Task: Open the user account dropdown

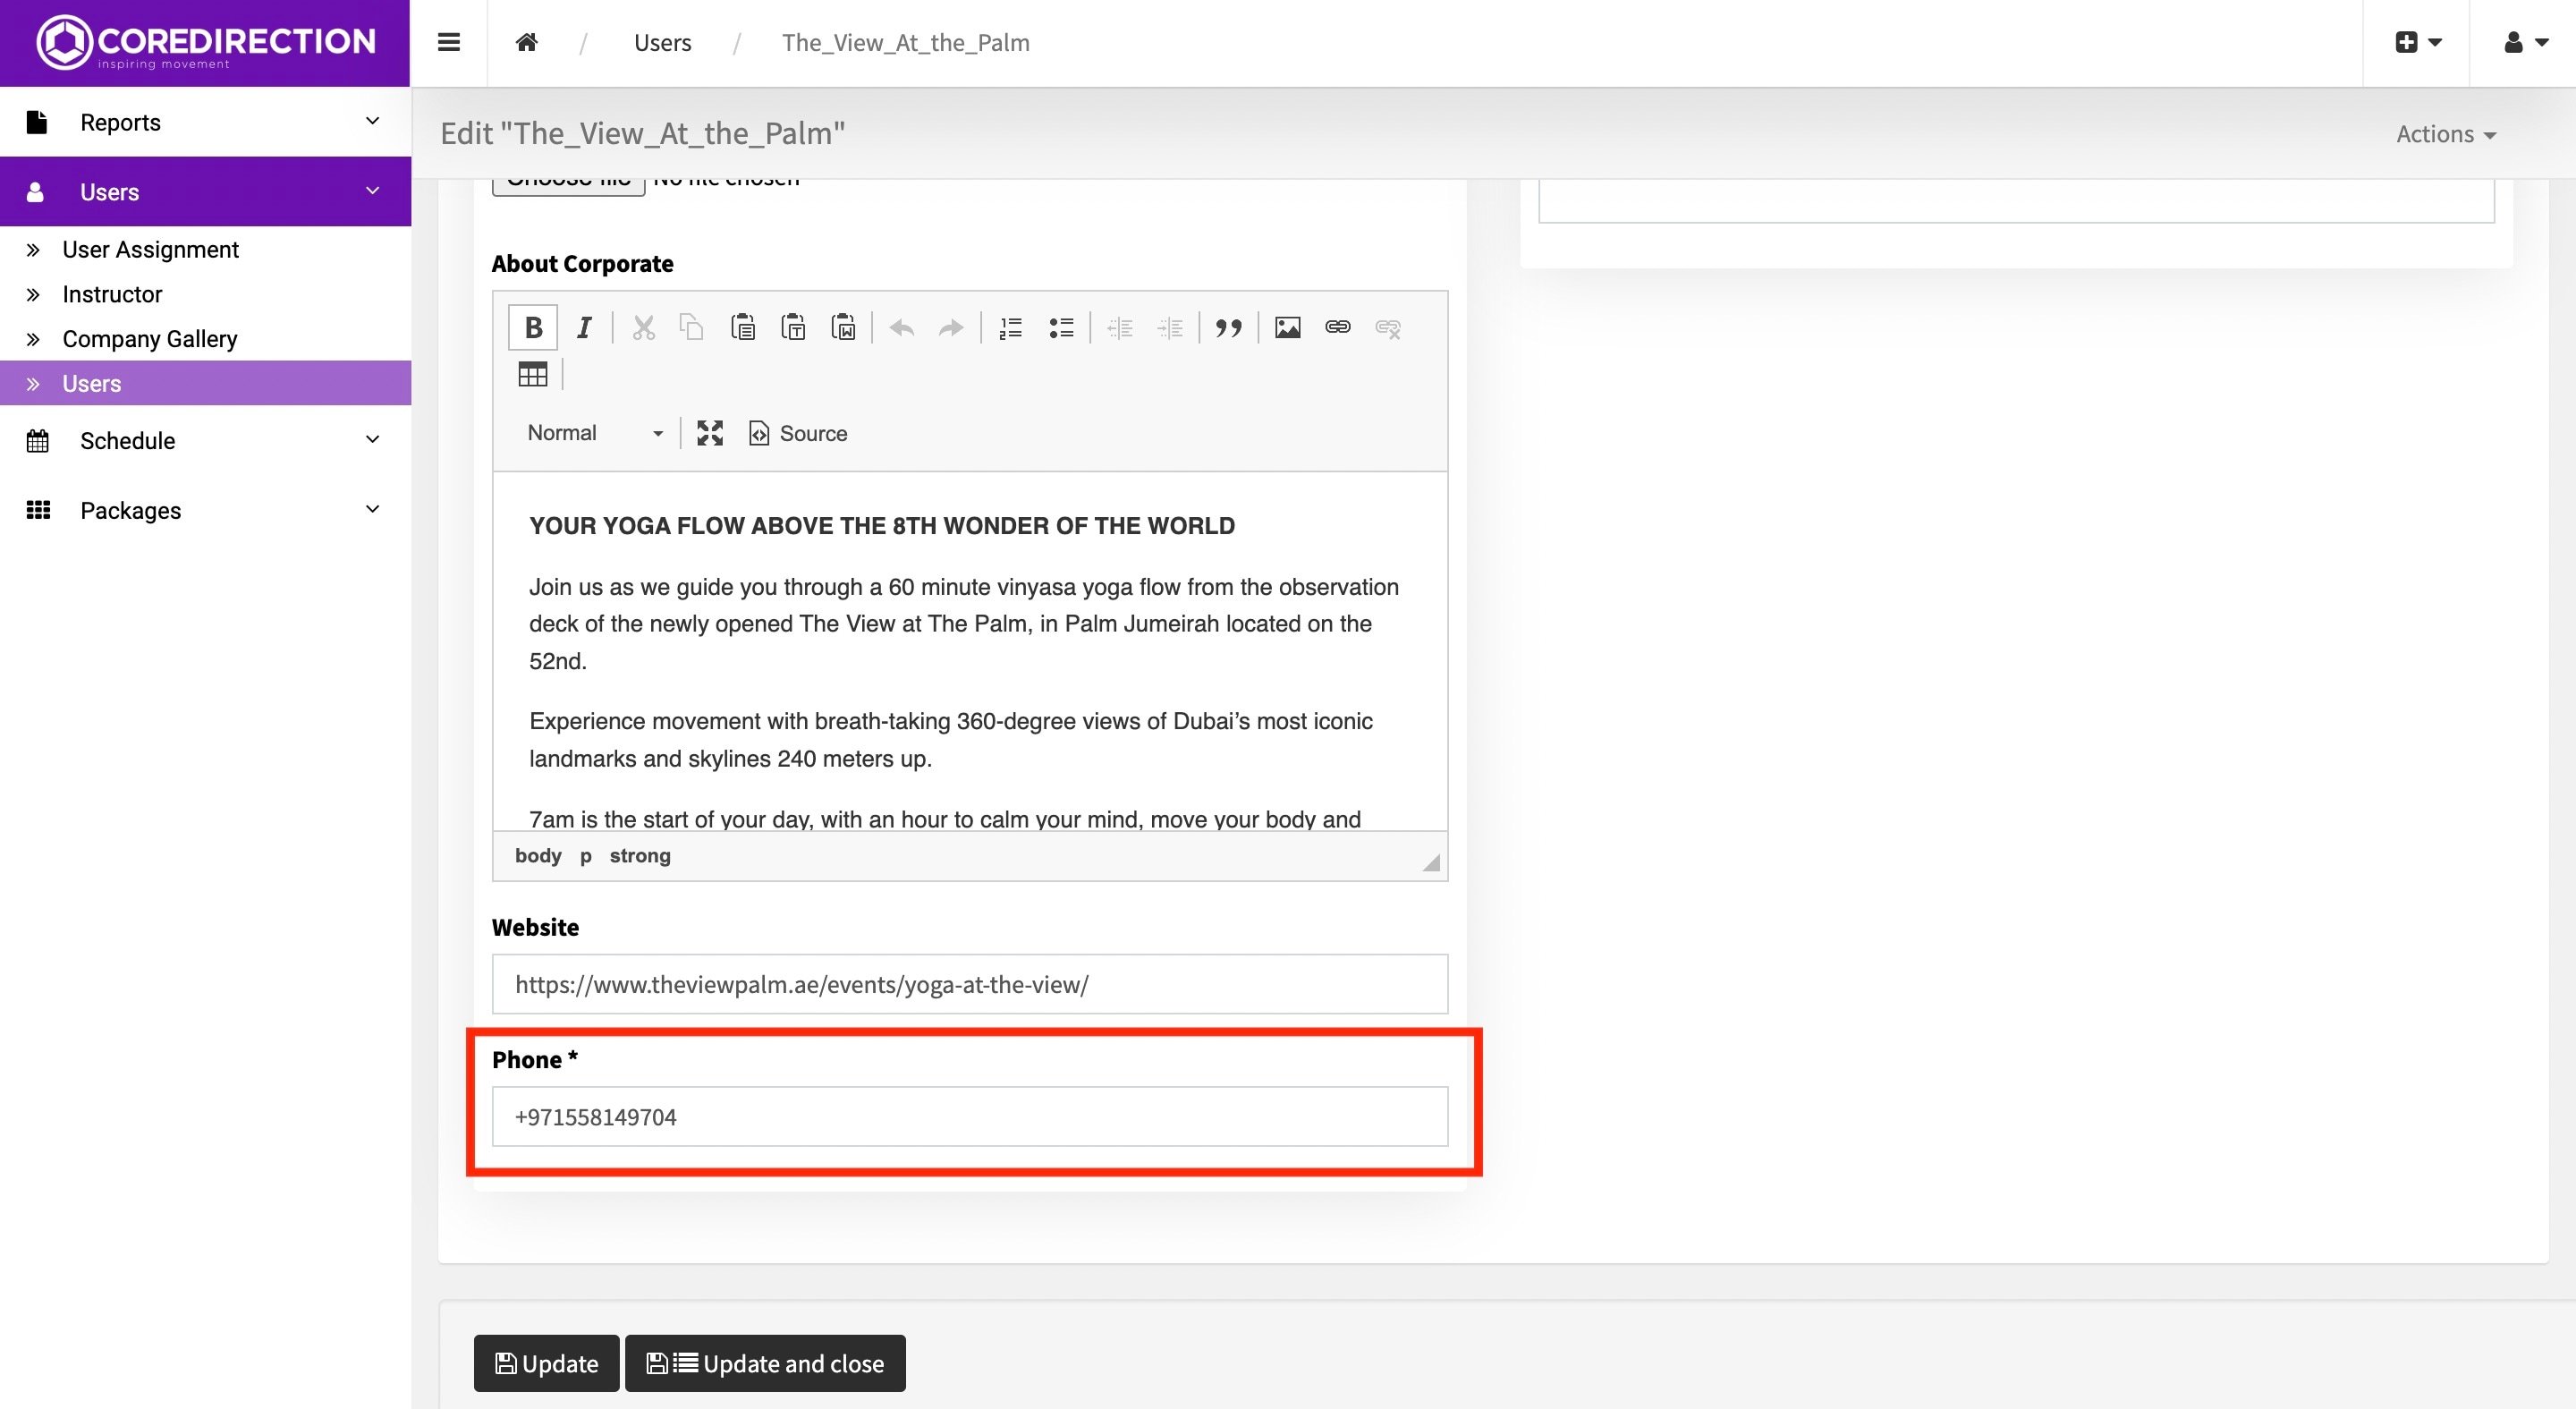Action: [x=2524, y=42]
